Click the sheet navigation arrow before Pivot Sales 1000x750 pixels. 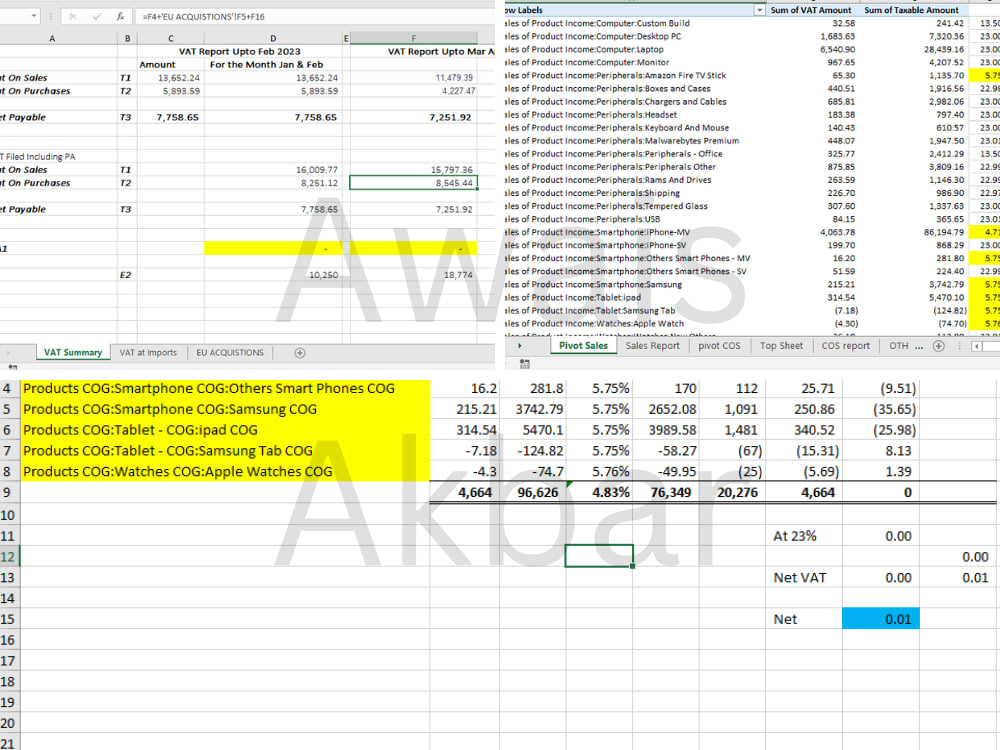pos(519,347)
